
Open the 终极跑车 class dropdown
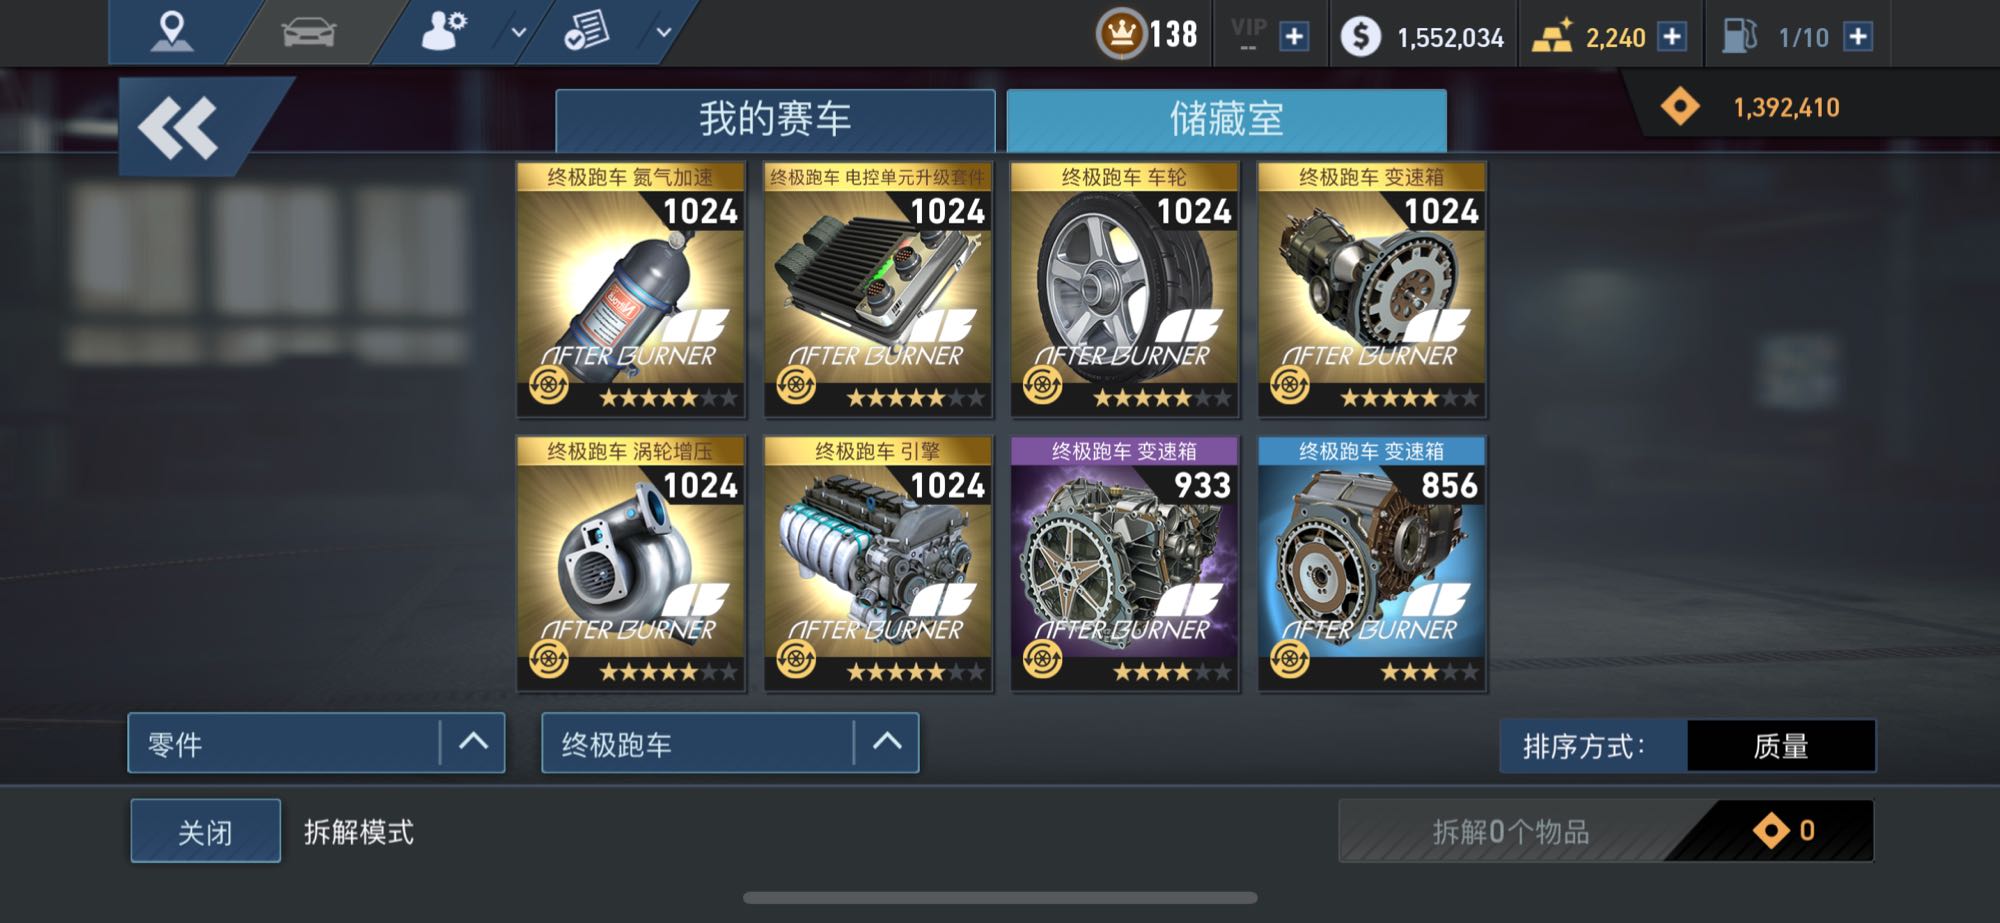(x=730, y=743)
